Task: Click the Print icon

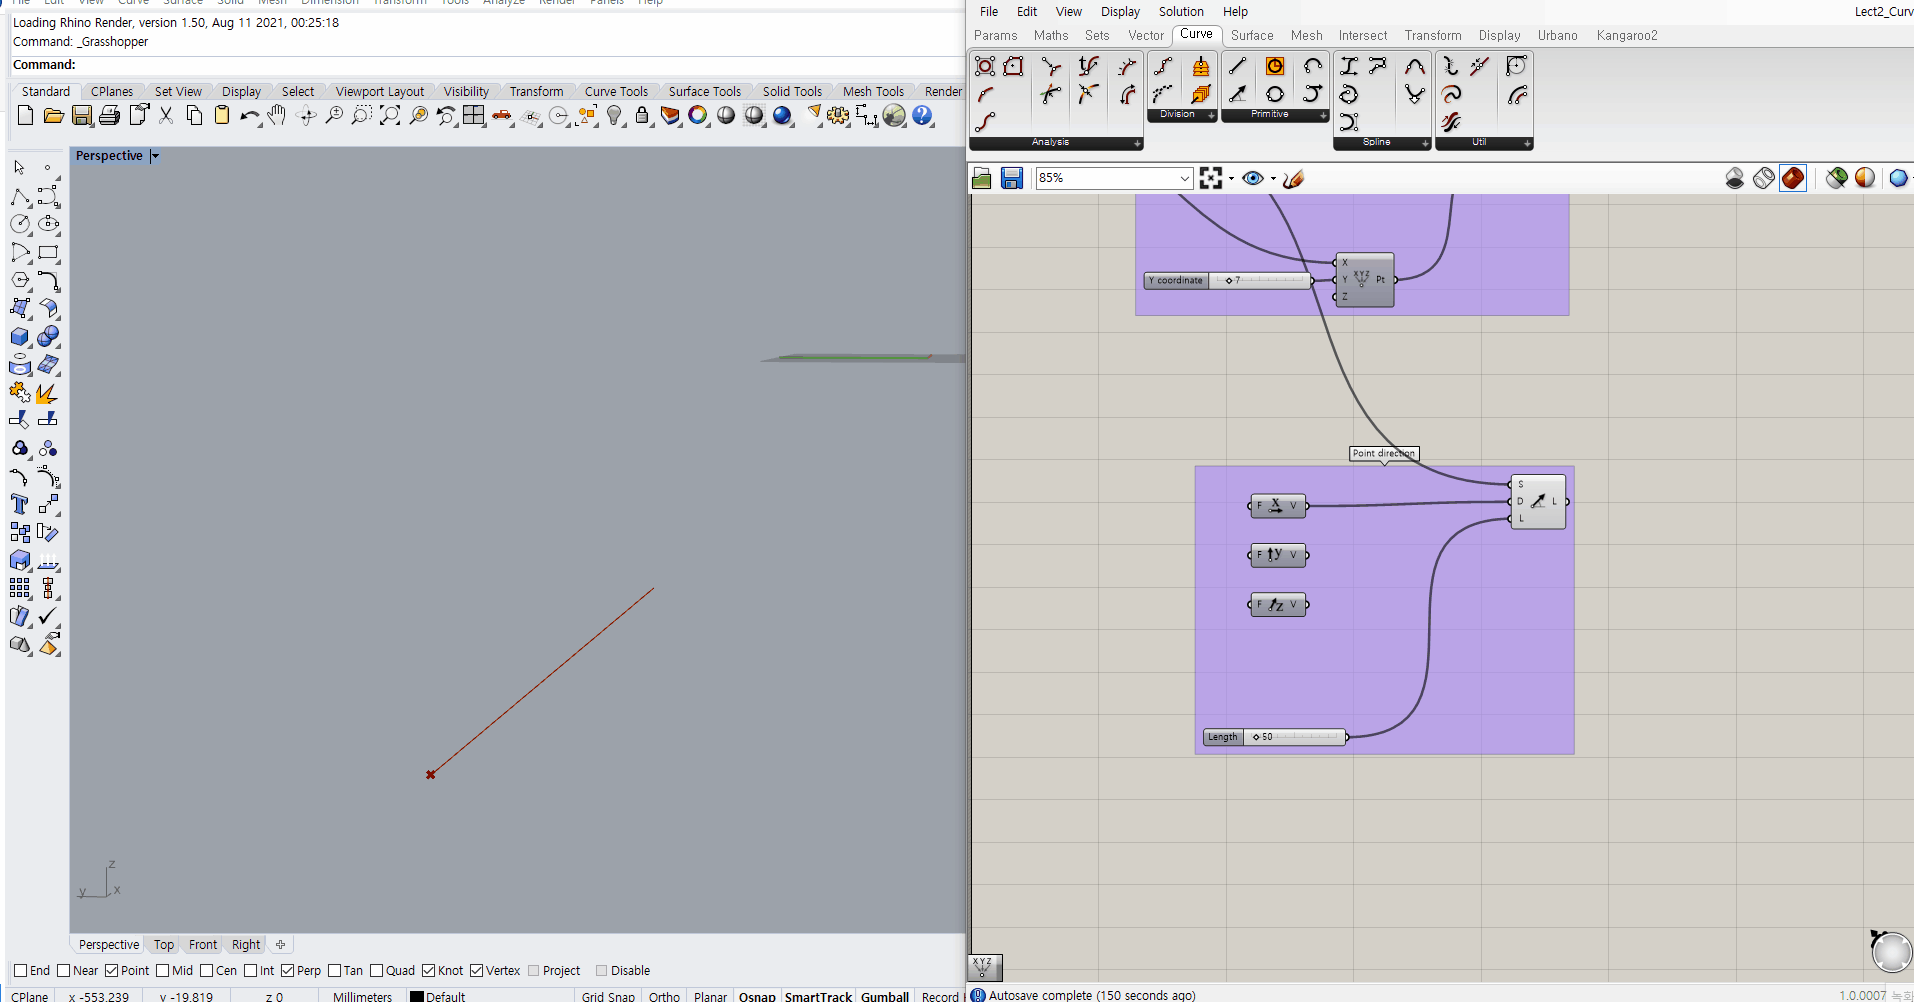Action: tap(110, 116)
